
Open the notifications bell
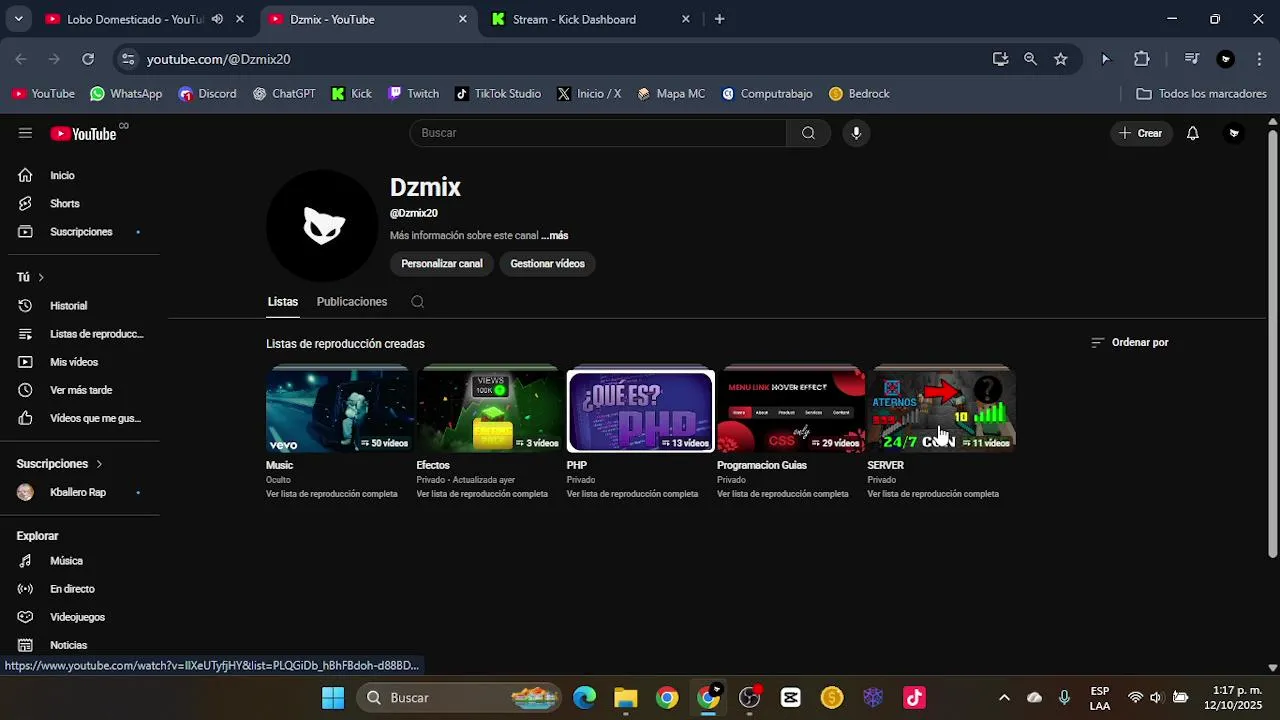coord(1192,133)
